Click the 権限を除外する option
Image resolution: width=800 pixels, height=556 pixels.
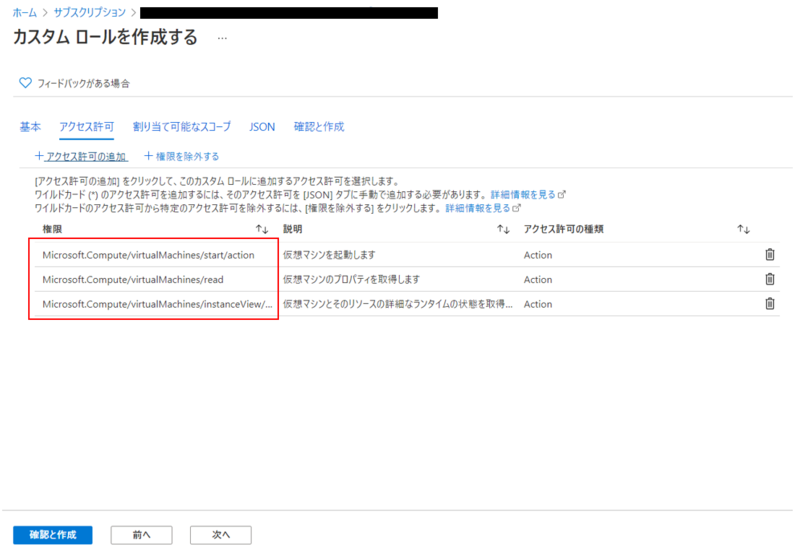point(182,156)
